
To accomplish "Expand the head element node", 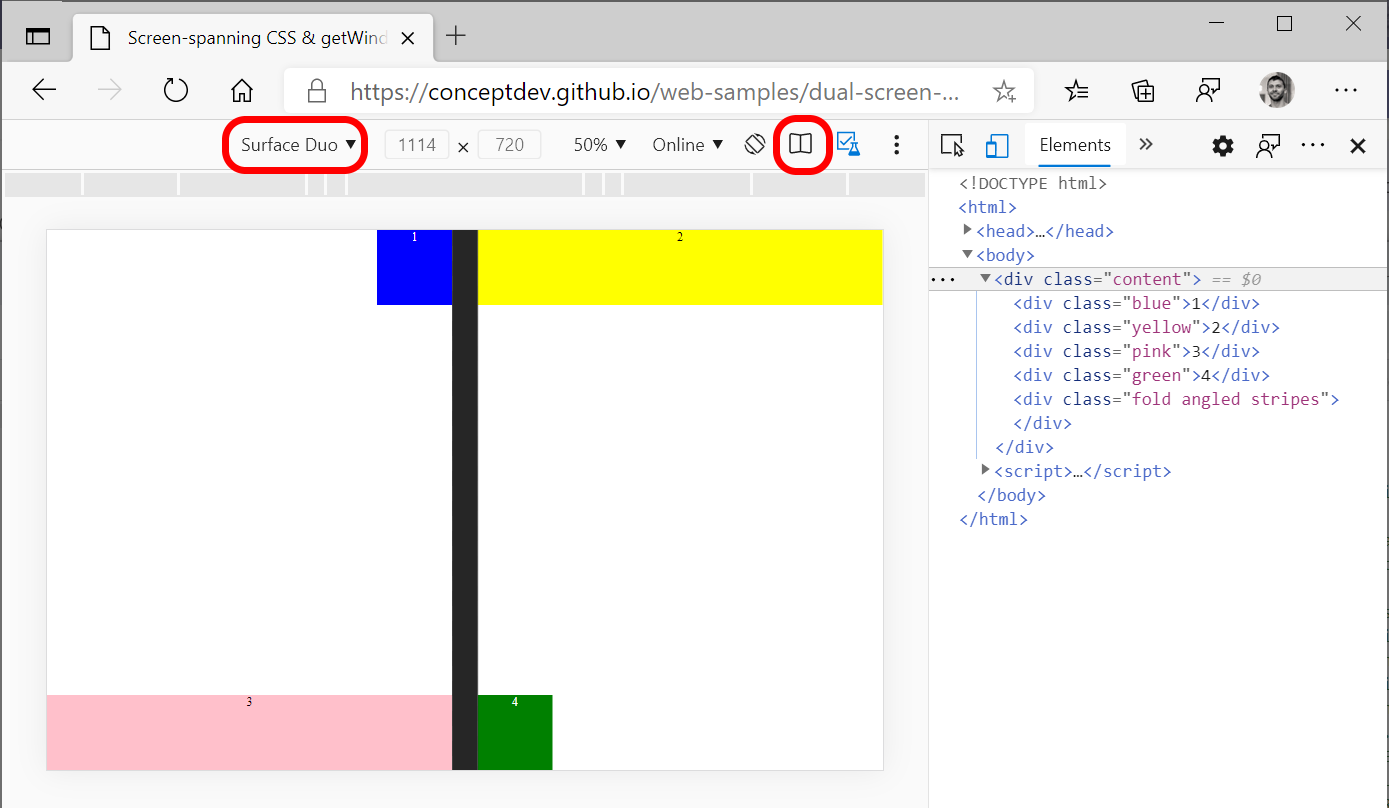I will coord(967,230).
